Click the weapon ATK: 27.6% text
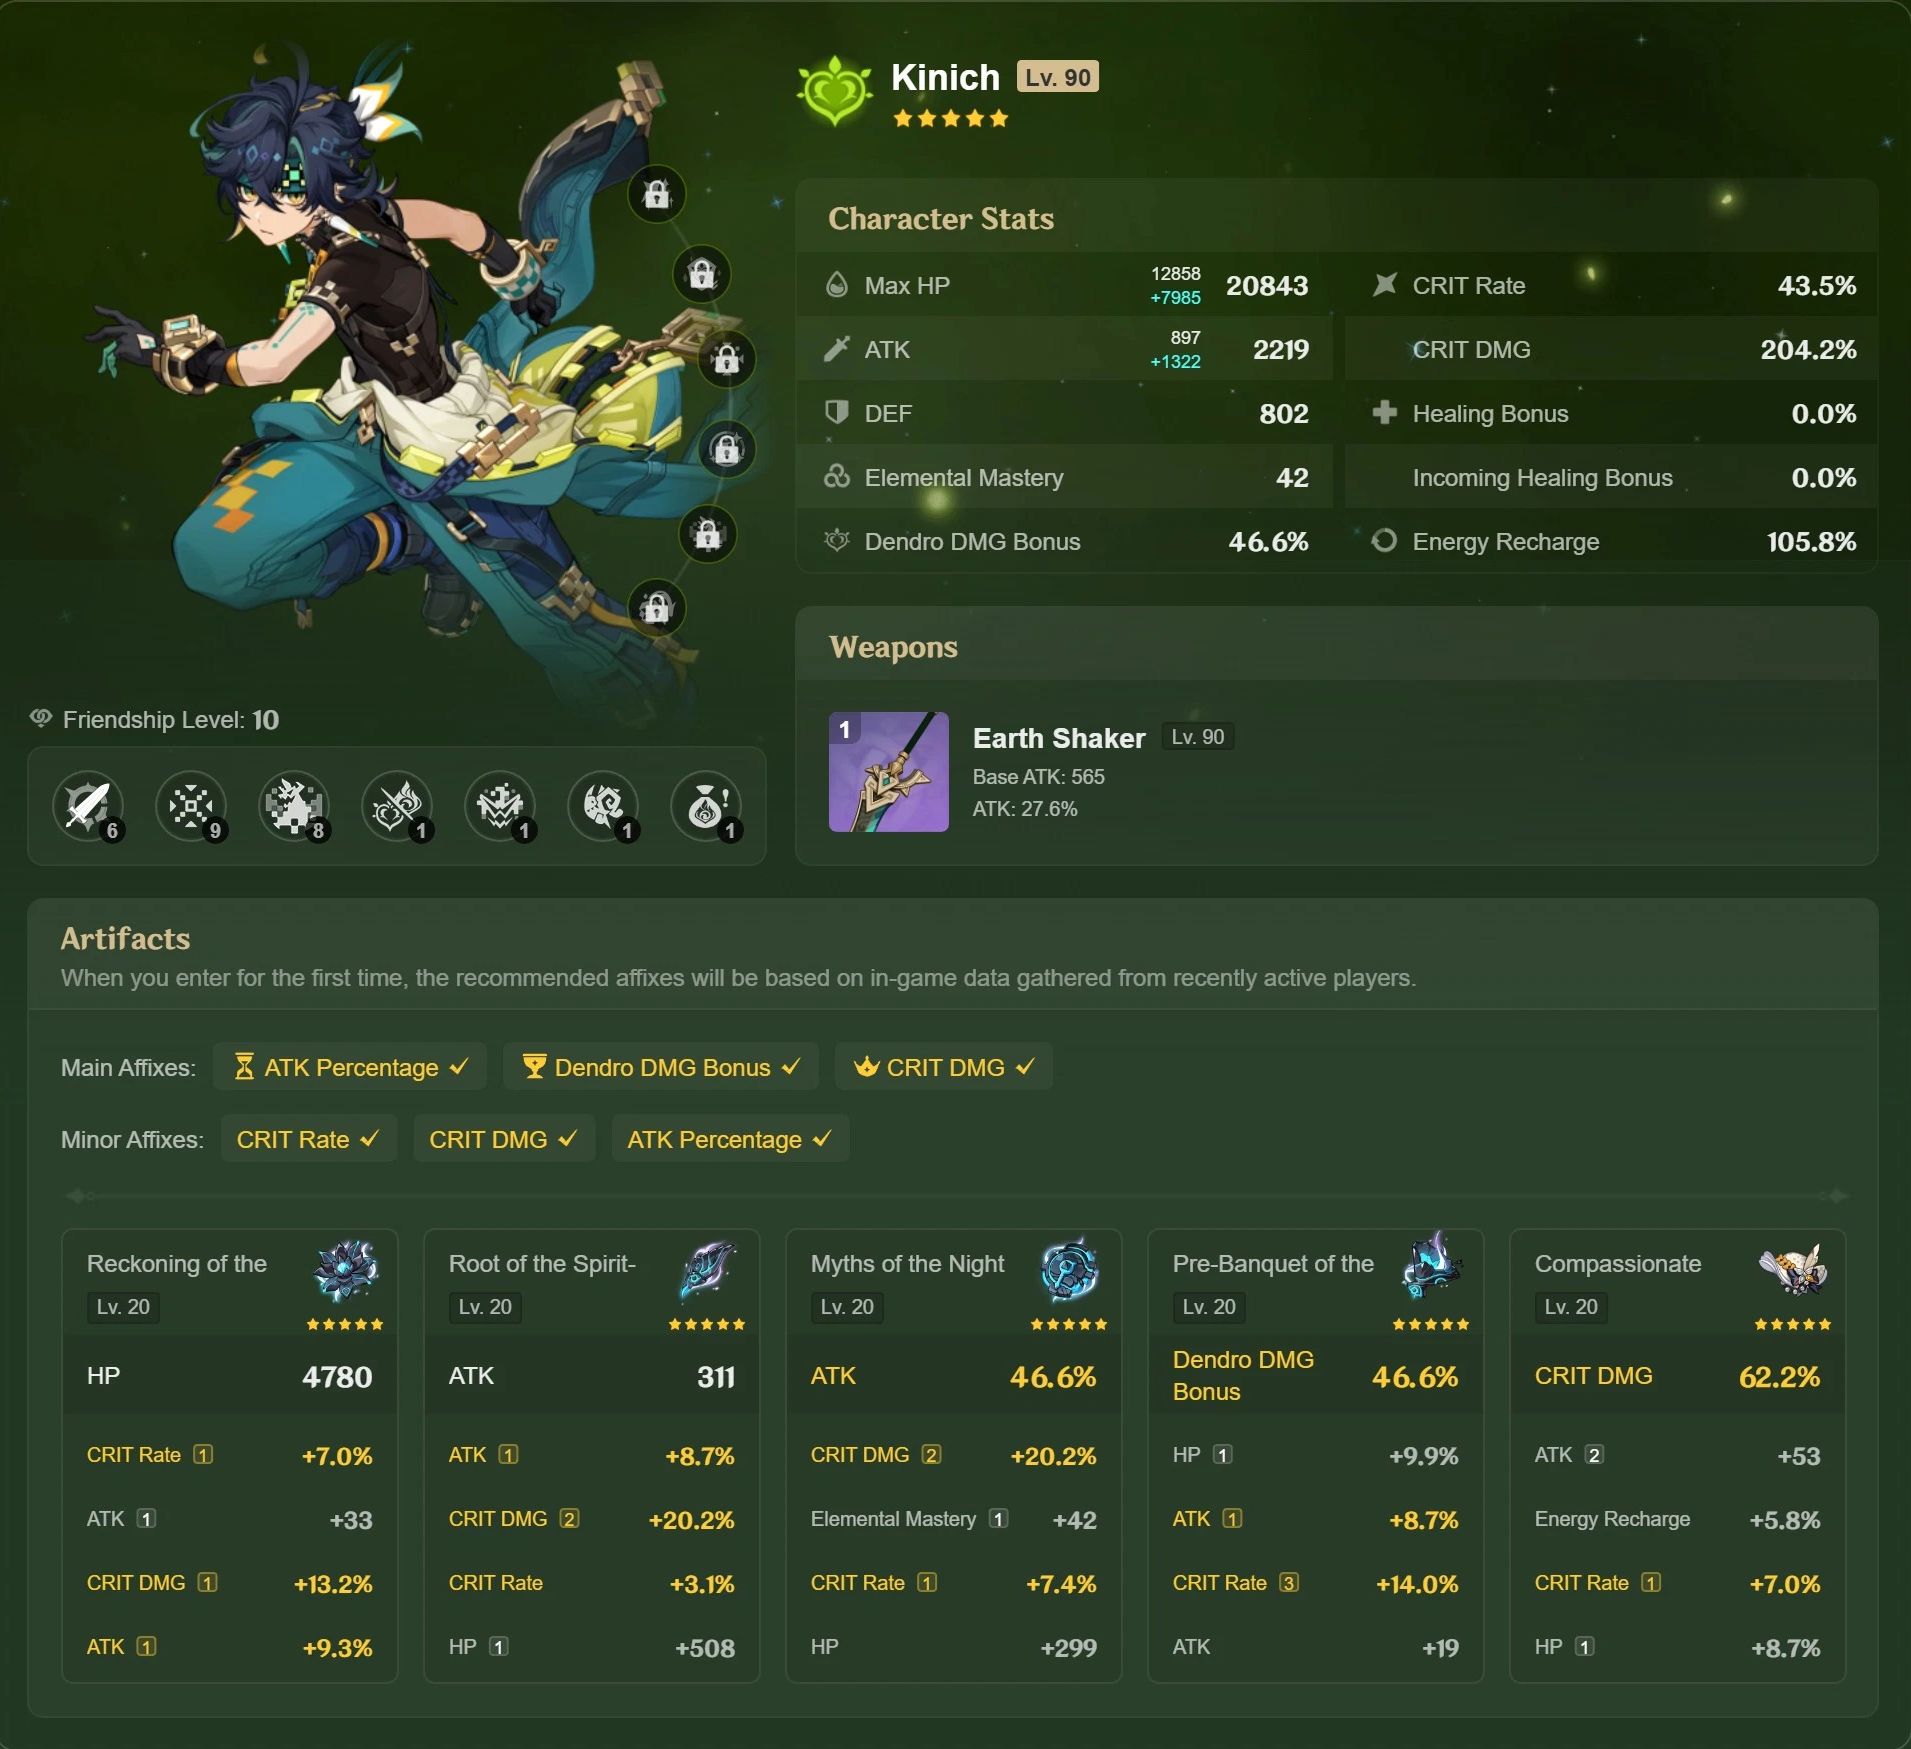Viewport: 1911px width, 1749px height. coord(1025,808)
